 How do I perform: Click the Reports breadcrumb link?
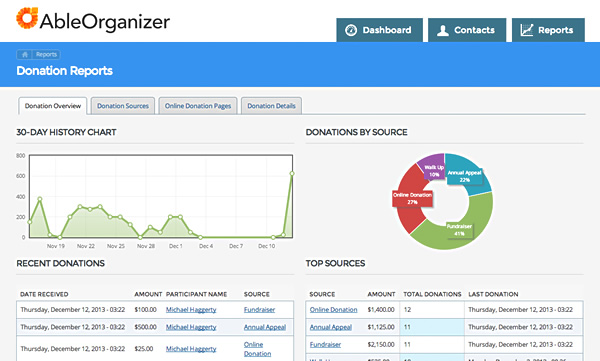pyautogui.click(x=46, y=54)
